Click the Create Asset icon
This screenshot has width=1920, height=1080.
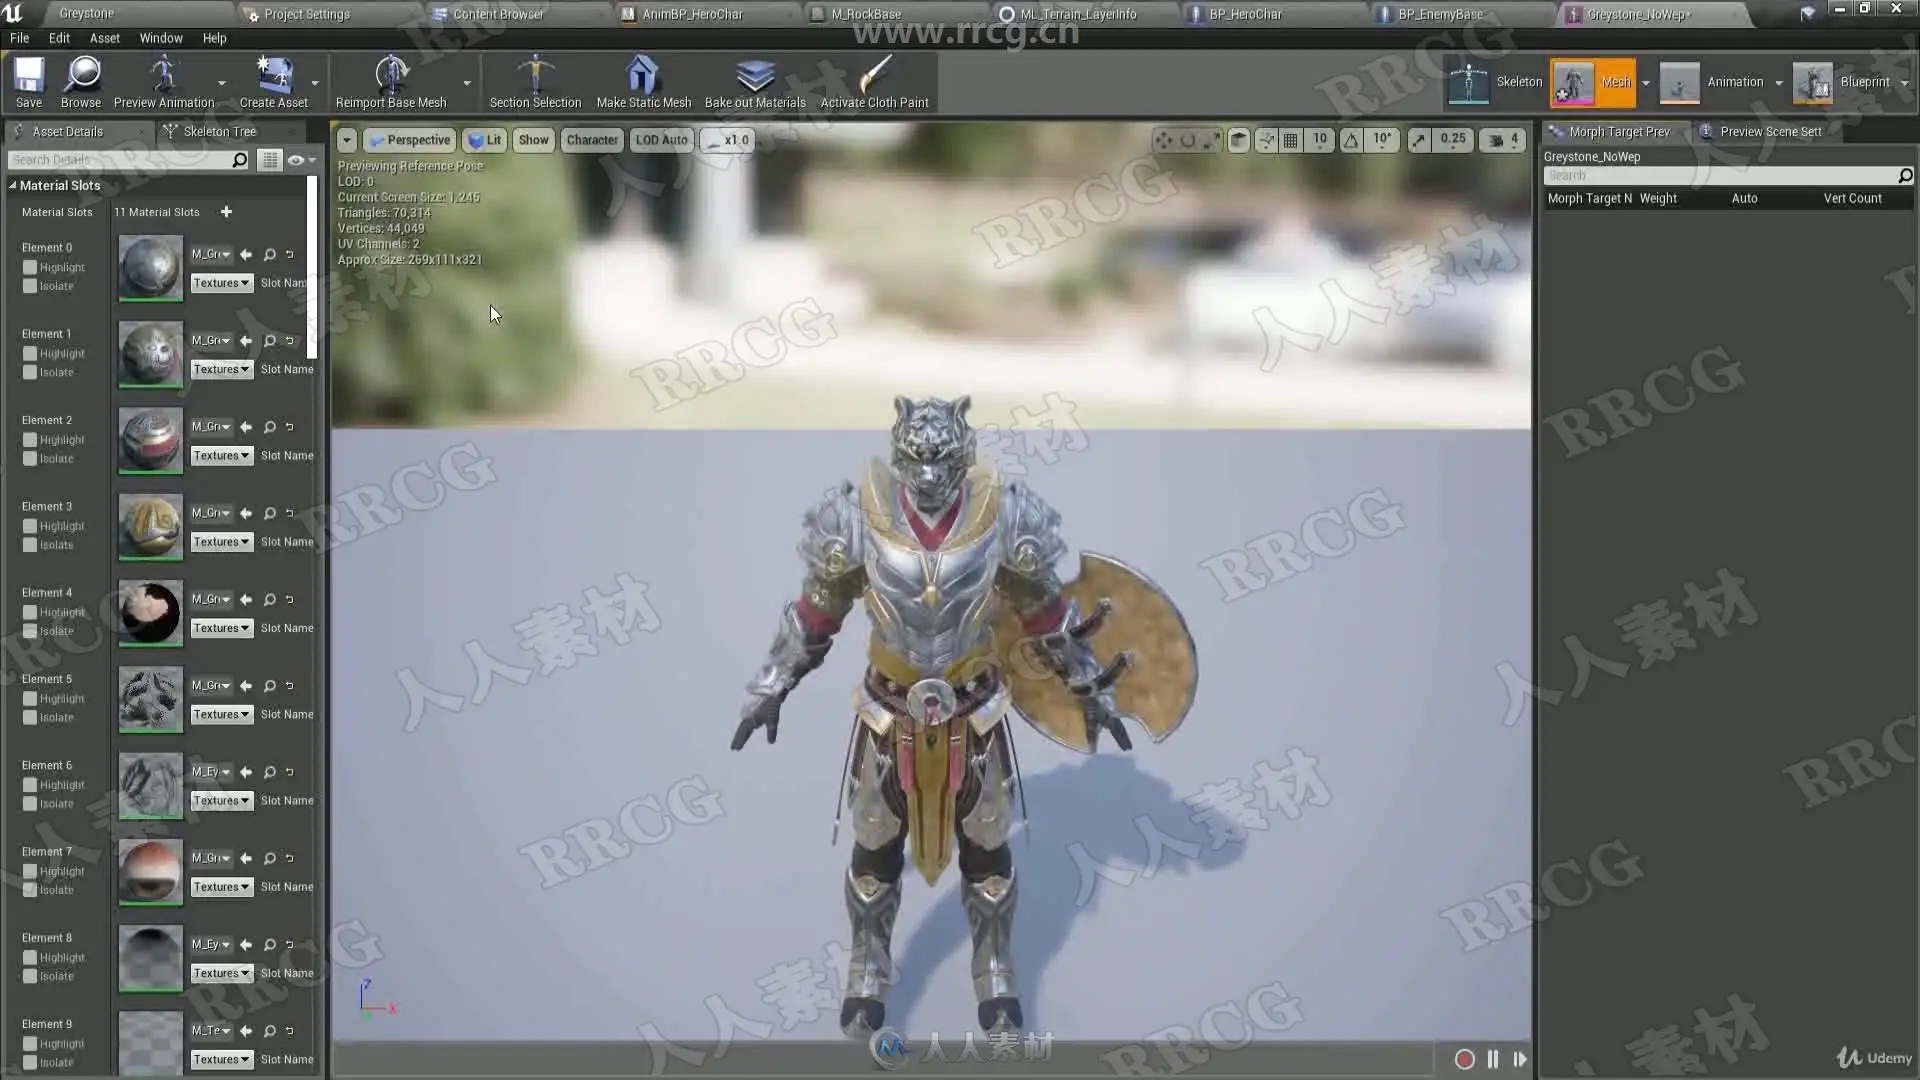(274, 82)
